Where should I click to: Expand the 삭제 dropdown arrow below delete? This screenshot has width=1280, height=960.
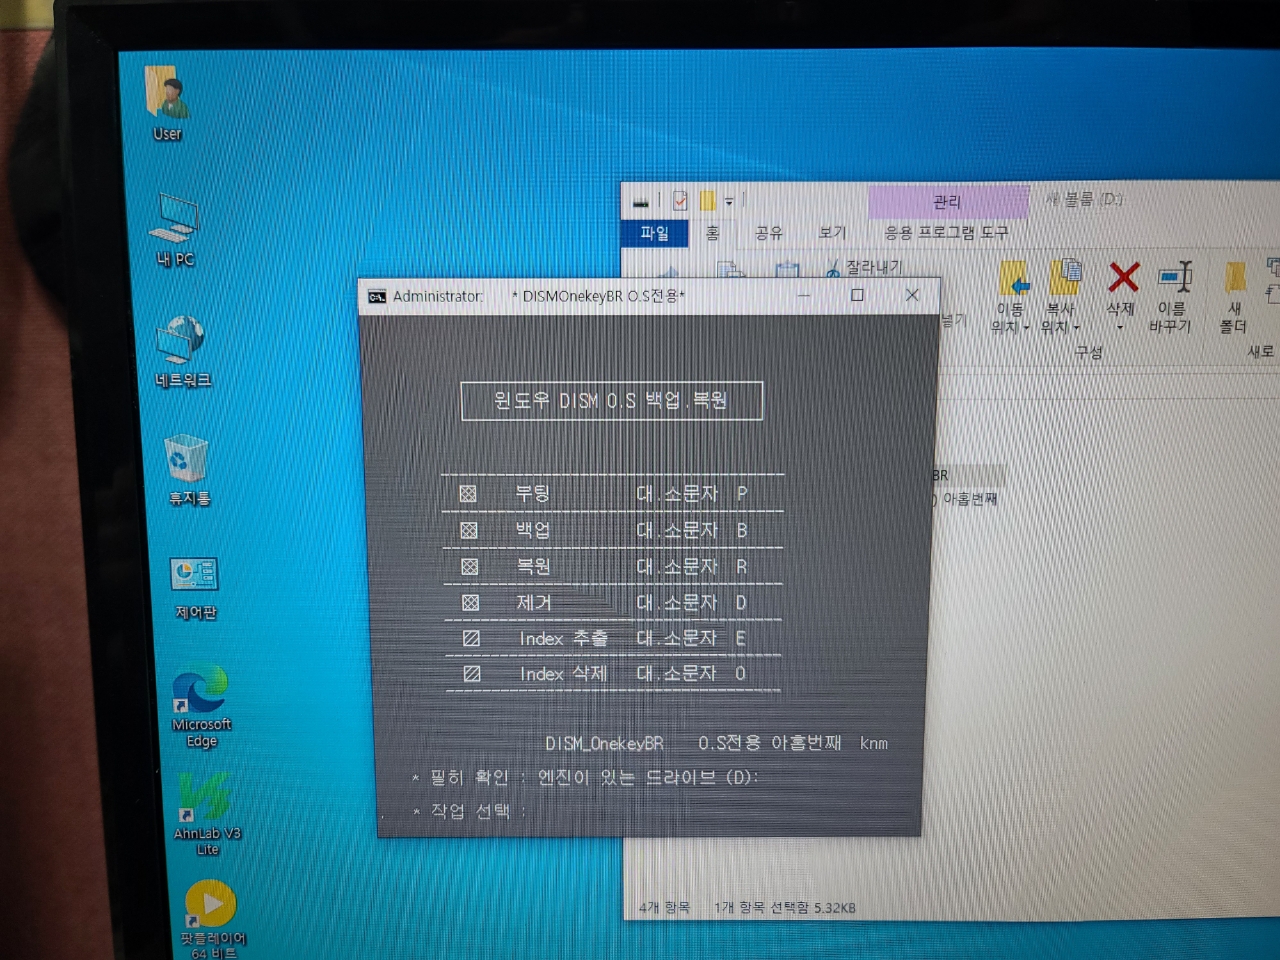click(x=1120, y=327)
